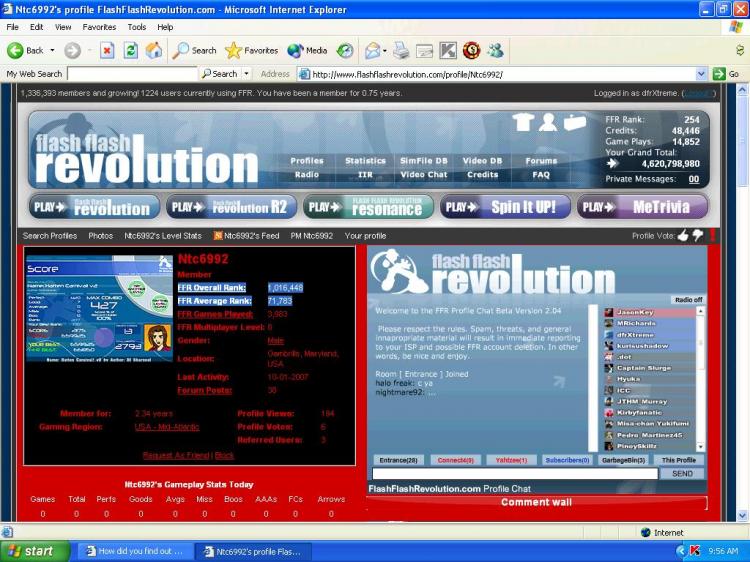Go to the Home page via the house icon
Image resolution: width=750 pixels, height=562 pixels.
[154, 50]
